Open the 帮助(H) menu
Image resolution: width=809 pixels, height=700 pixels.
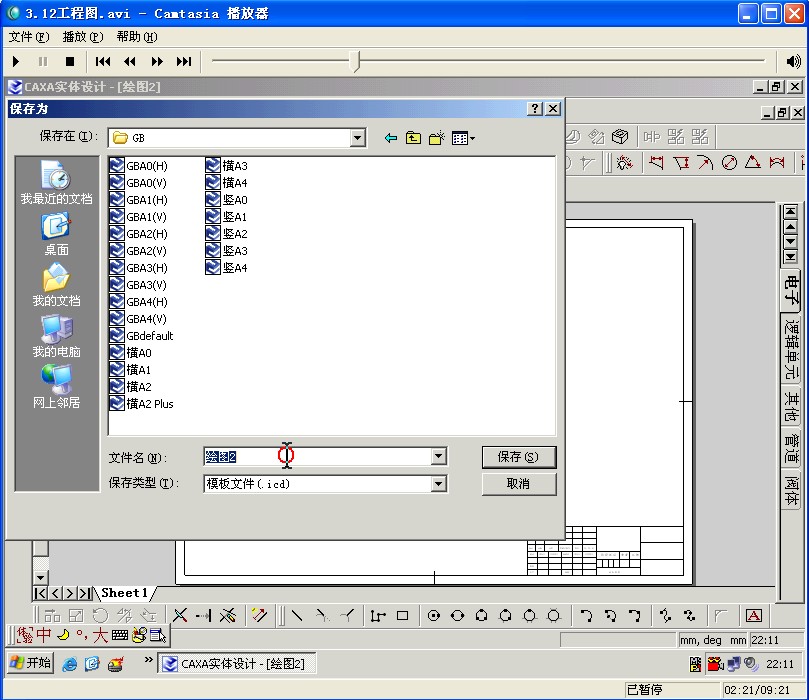[x=137, y=37]
